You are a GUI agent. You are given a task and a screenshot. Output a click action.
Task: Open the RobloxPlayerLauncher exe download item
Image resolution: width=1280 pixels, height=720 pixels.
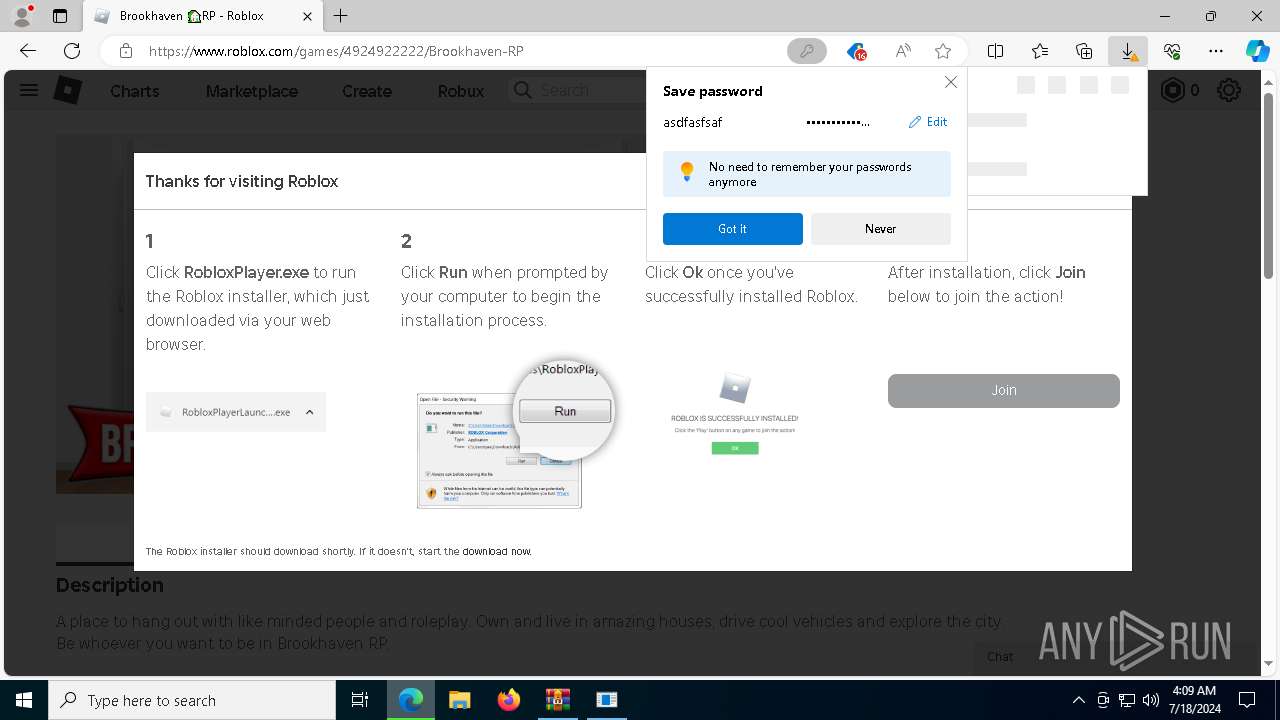[236, 412]
